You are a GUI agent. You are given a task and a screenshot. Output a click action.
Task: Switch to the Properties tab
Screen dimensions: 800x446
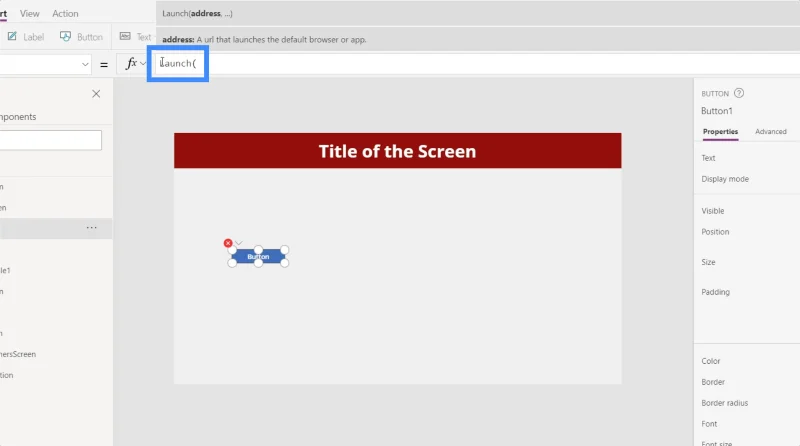720,132
